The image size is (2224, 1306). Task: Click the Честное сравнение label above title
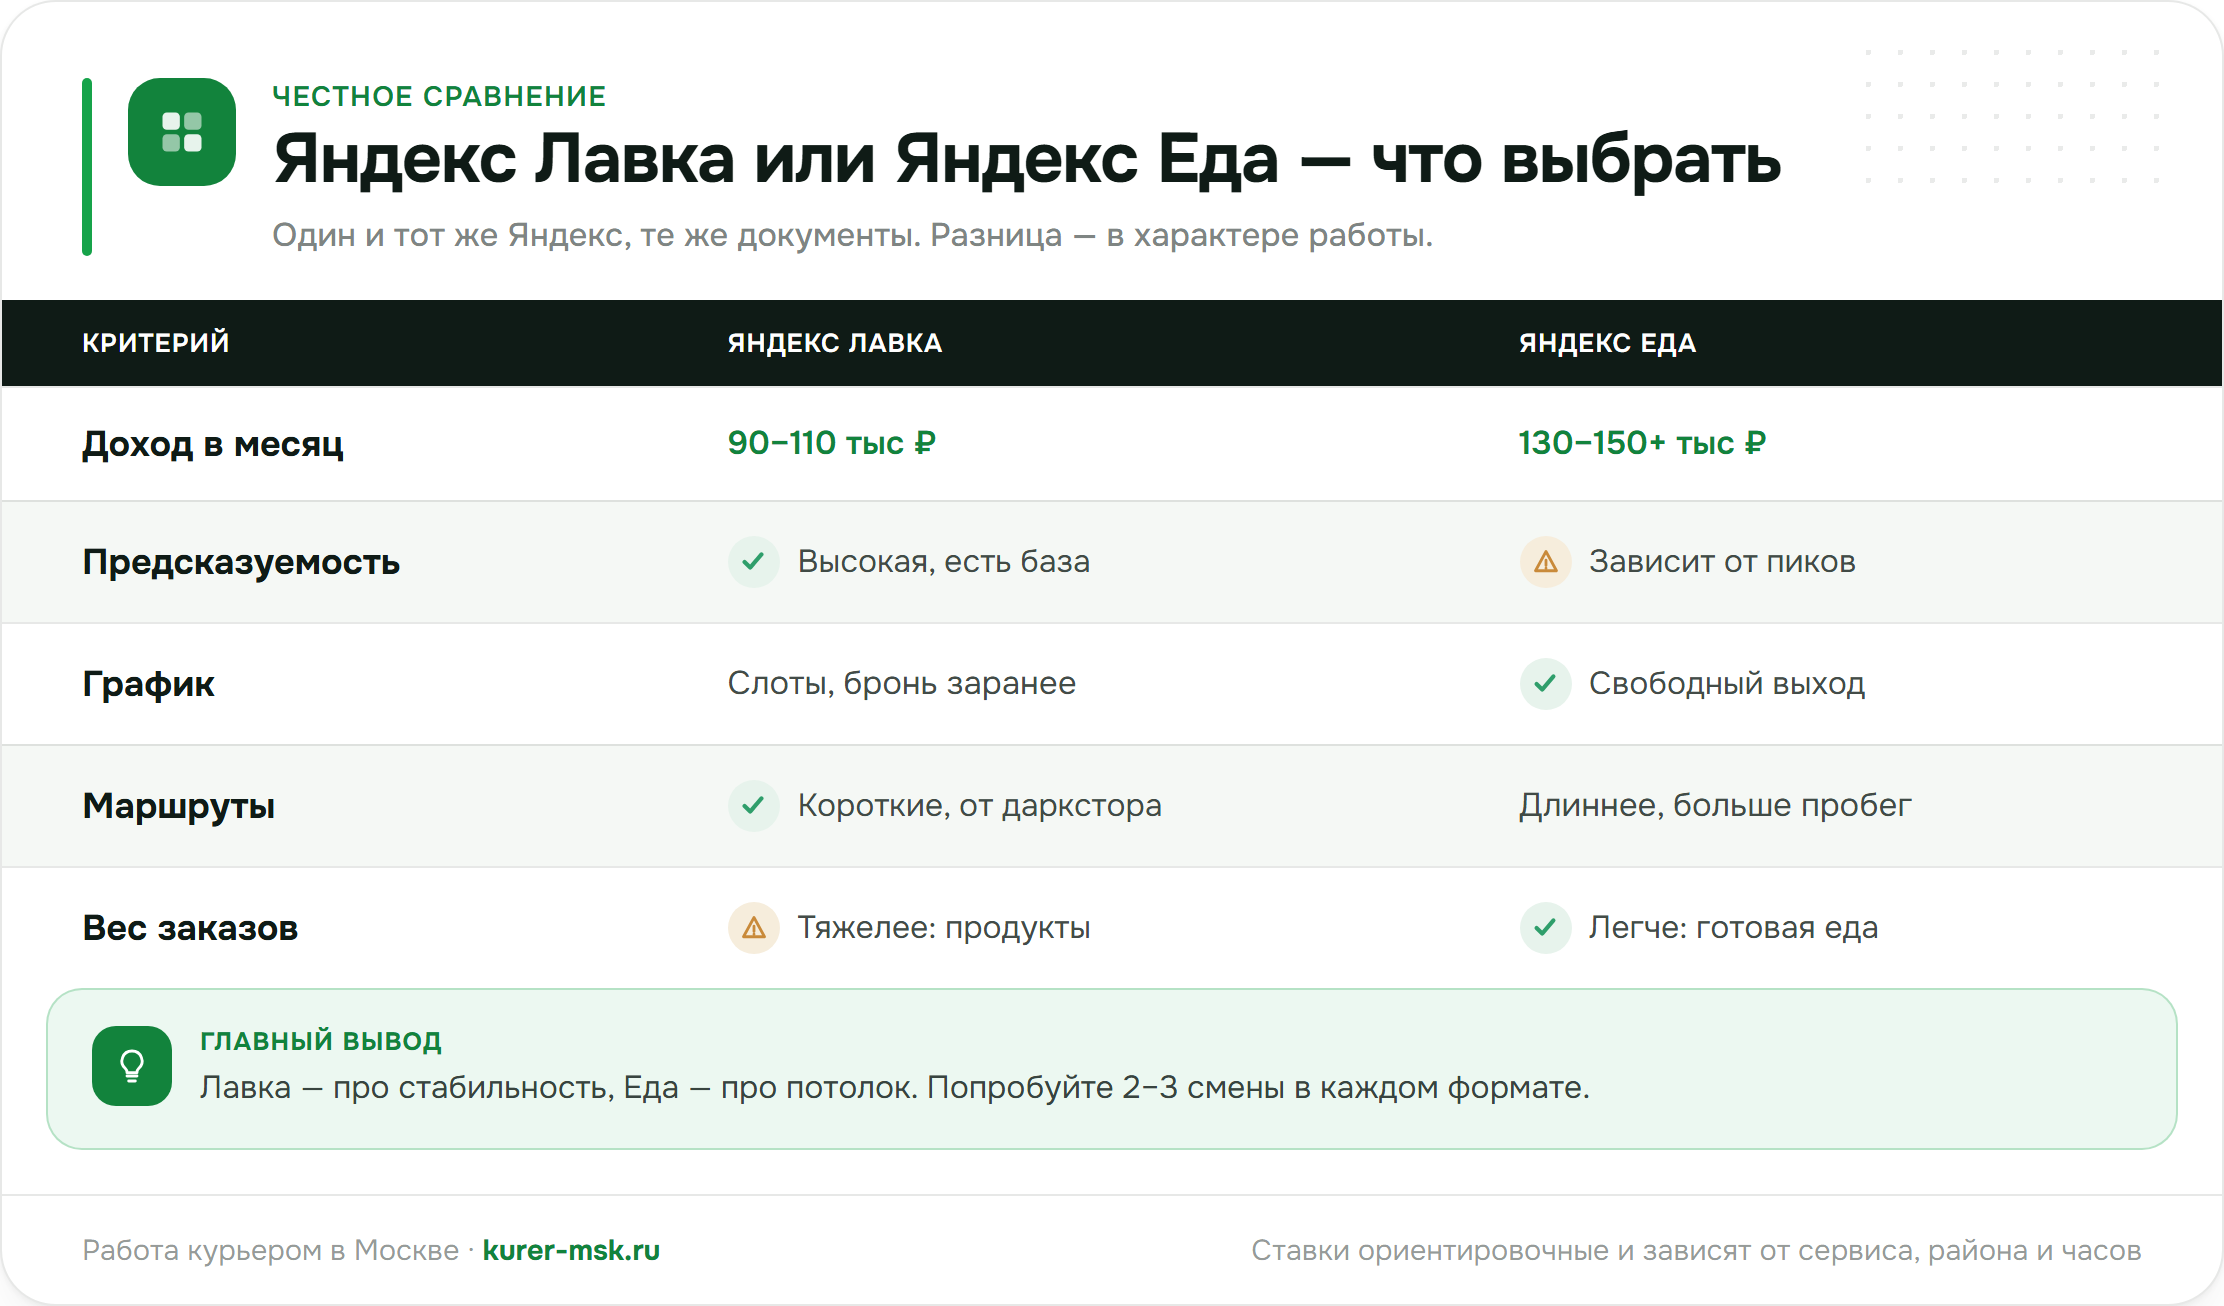pos(439,96)
